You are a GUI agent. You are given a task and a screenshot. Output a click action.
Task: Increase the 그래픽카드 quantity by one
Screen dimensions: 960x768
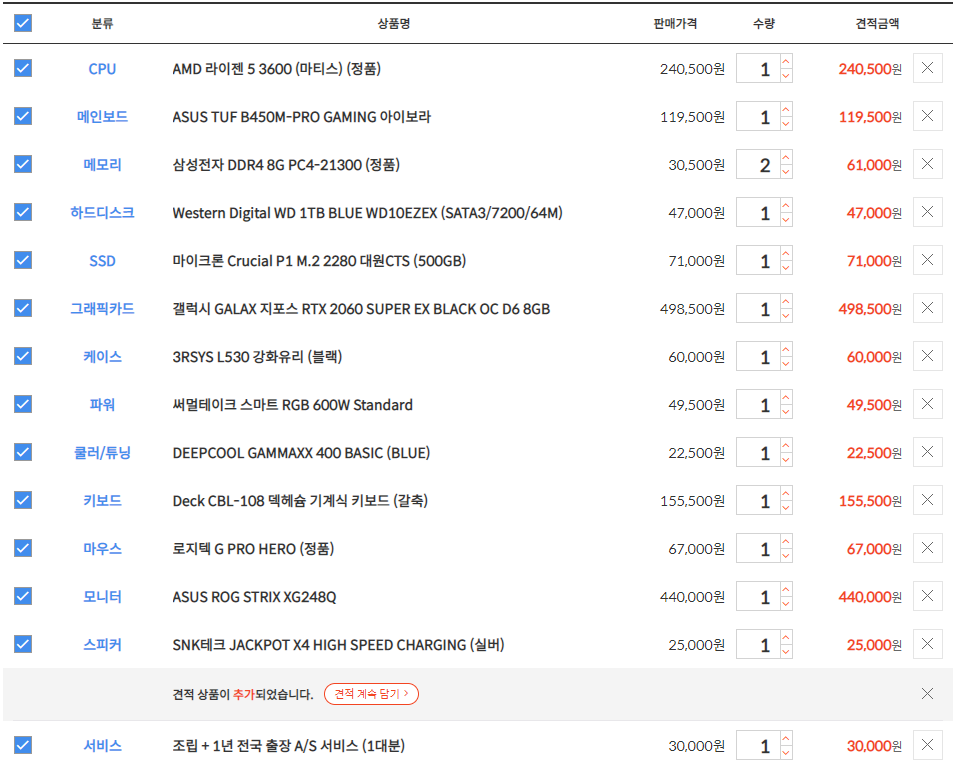pos(786,301)
